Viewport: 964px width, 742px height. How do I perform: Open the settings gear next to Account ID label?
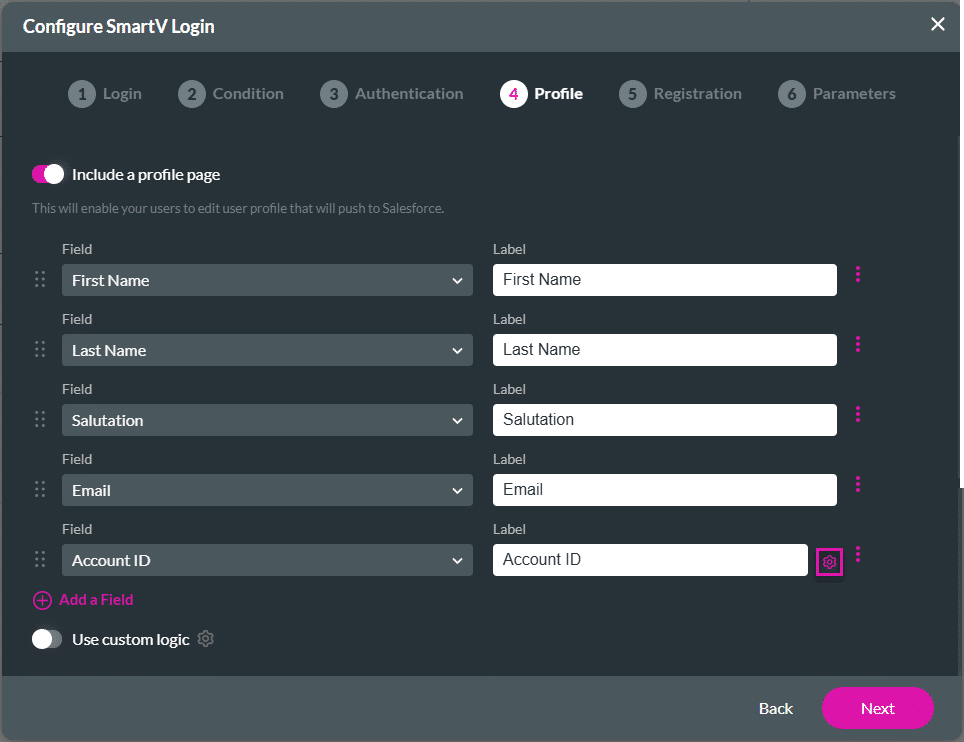[x=829, y=560]
